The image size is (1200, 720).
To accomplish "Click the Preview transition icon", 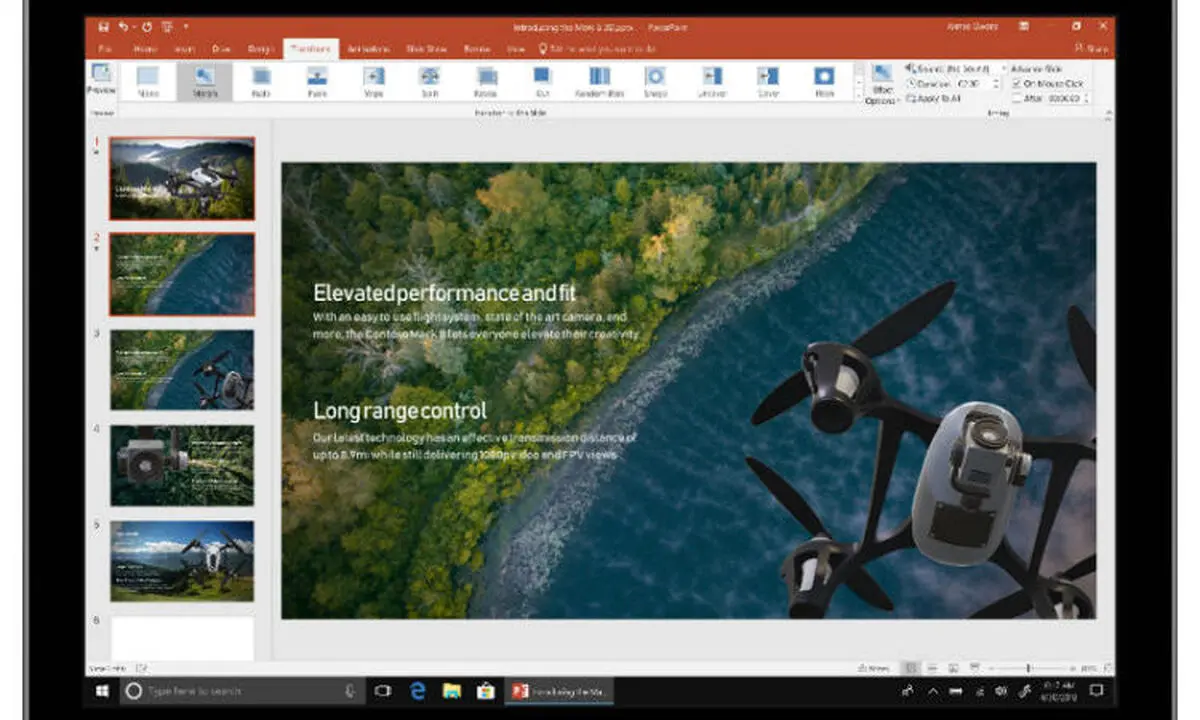I will click(101, 79).
